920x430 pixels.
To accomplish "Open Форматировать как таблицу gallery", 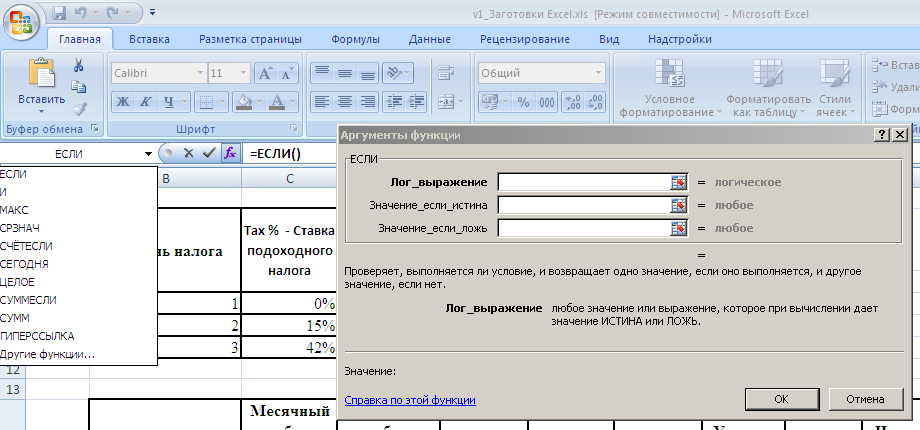I will [768, 88].
